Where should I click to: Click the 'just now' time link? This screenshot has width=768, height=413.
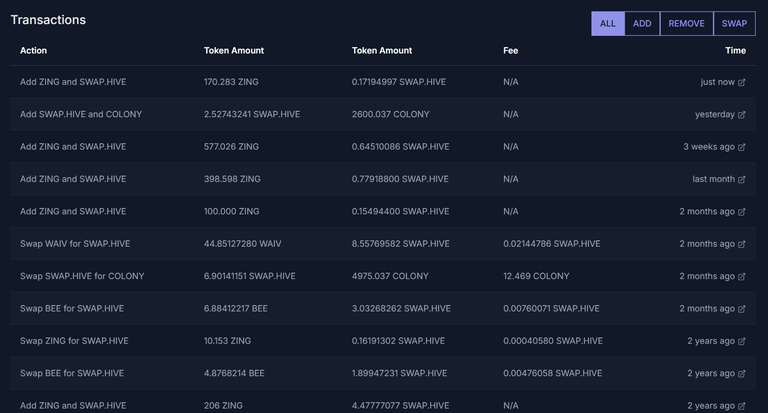coord(718,82)
